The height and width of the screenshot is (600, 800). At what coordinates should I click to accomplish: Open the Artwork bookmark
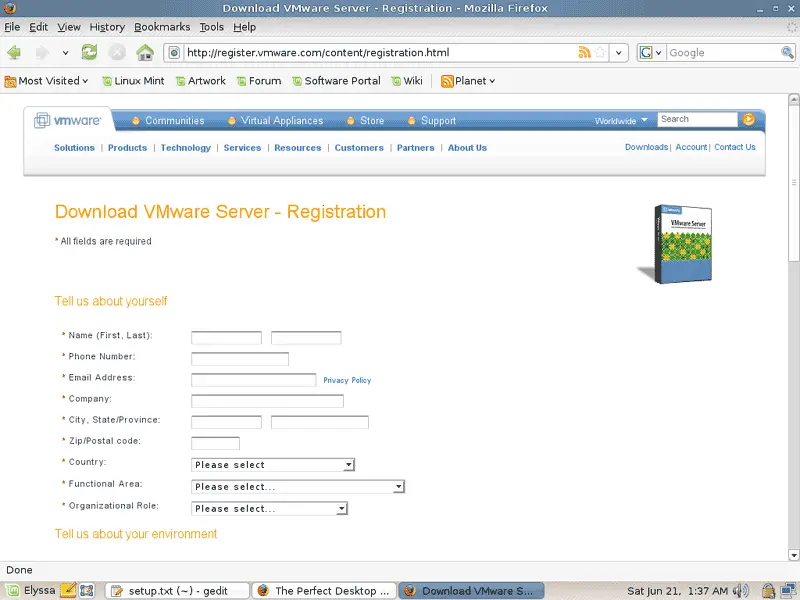[201, 81]
